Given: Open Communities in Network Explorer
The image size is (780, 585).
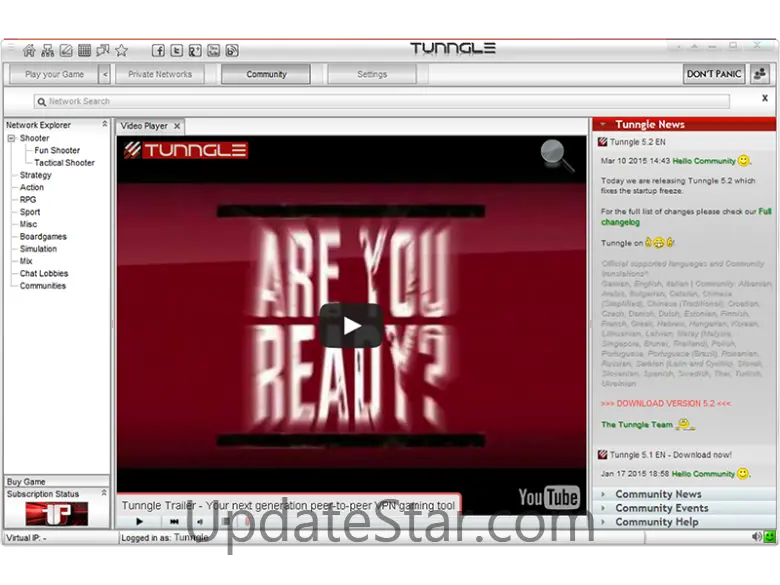Looking at the screenshot, I should click(x=43, y=286).
